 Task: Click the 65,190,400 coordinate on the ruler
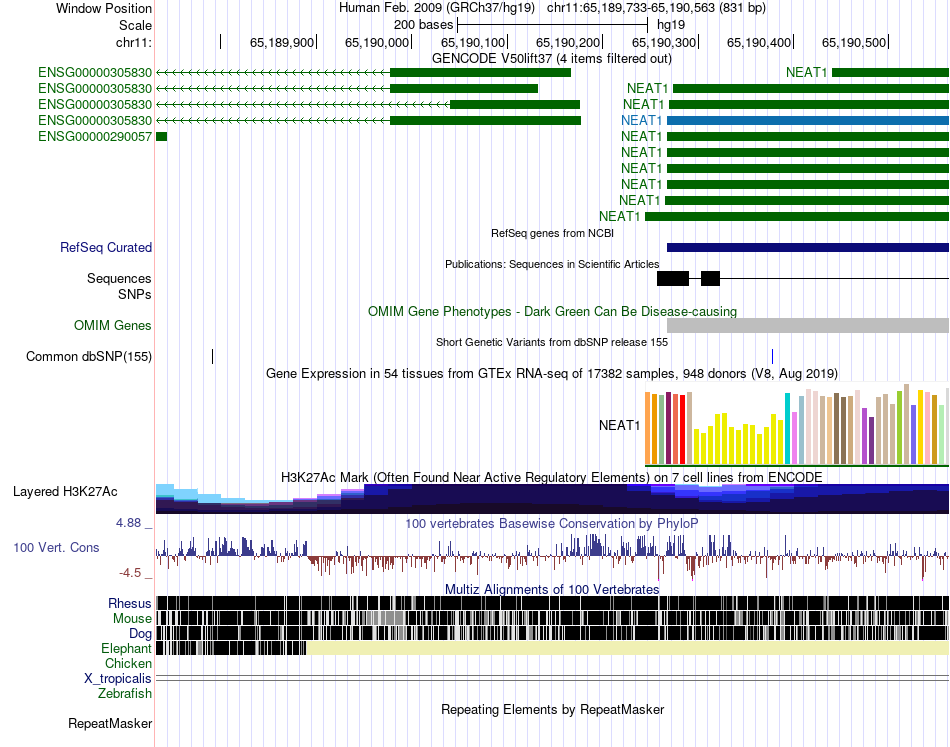(759, 42)
